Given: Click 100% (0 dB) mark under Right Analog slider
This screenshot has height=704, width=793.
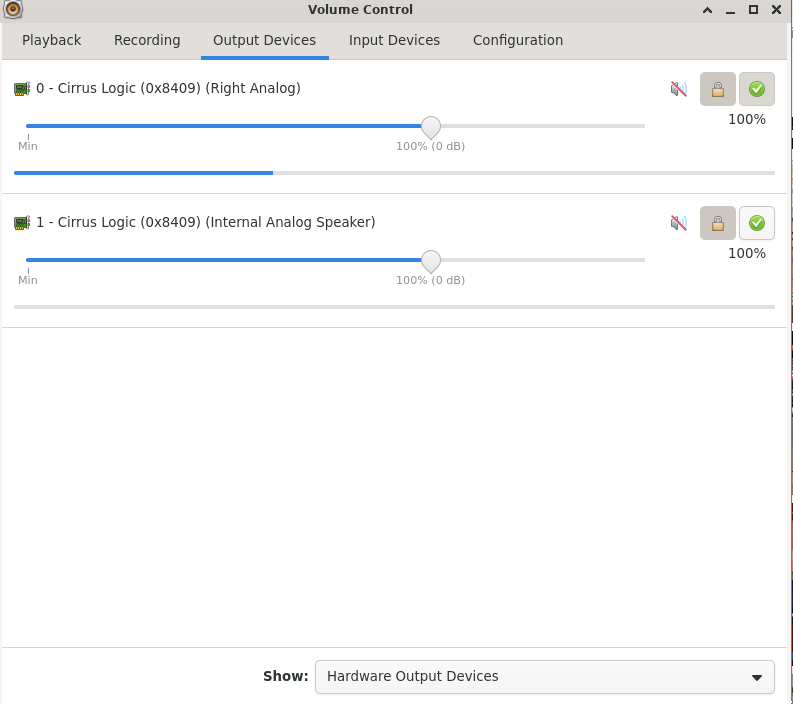Looking at the screenshot, I should click(x=430, y=146).
